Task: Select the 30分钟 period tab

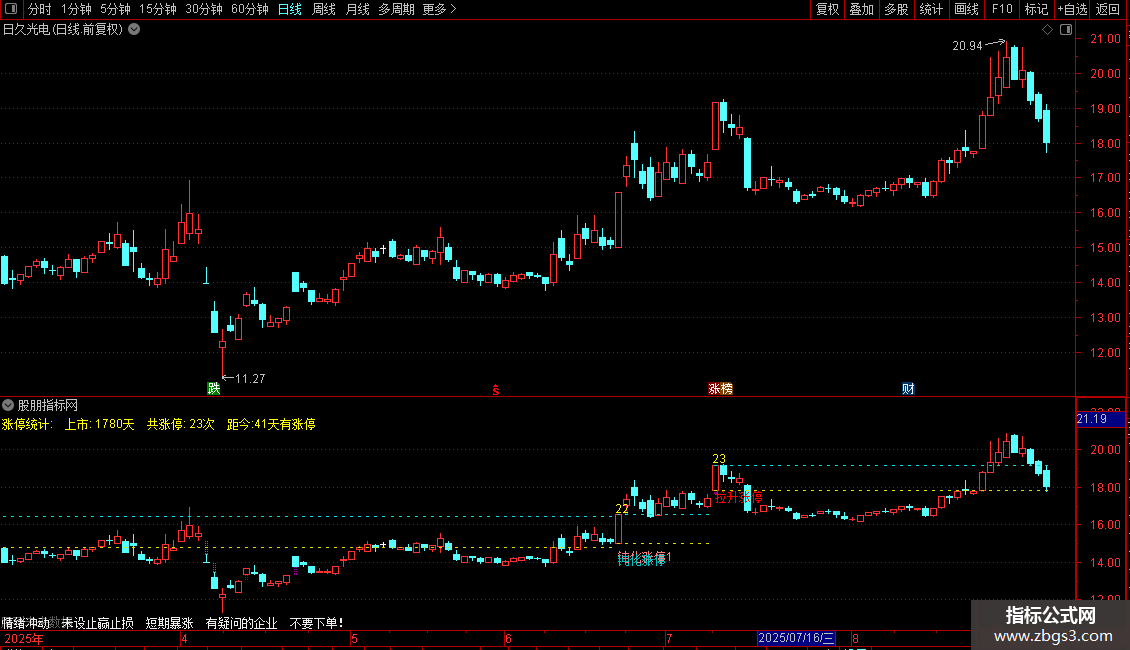Action: pyautogui.click(x=204, y=9)
